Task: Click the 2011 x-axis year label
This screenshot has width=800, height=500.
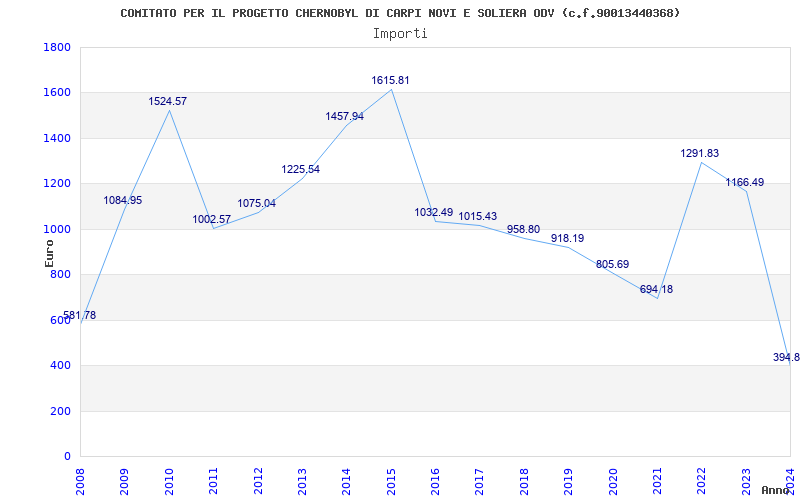Action: click(213, 481)
